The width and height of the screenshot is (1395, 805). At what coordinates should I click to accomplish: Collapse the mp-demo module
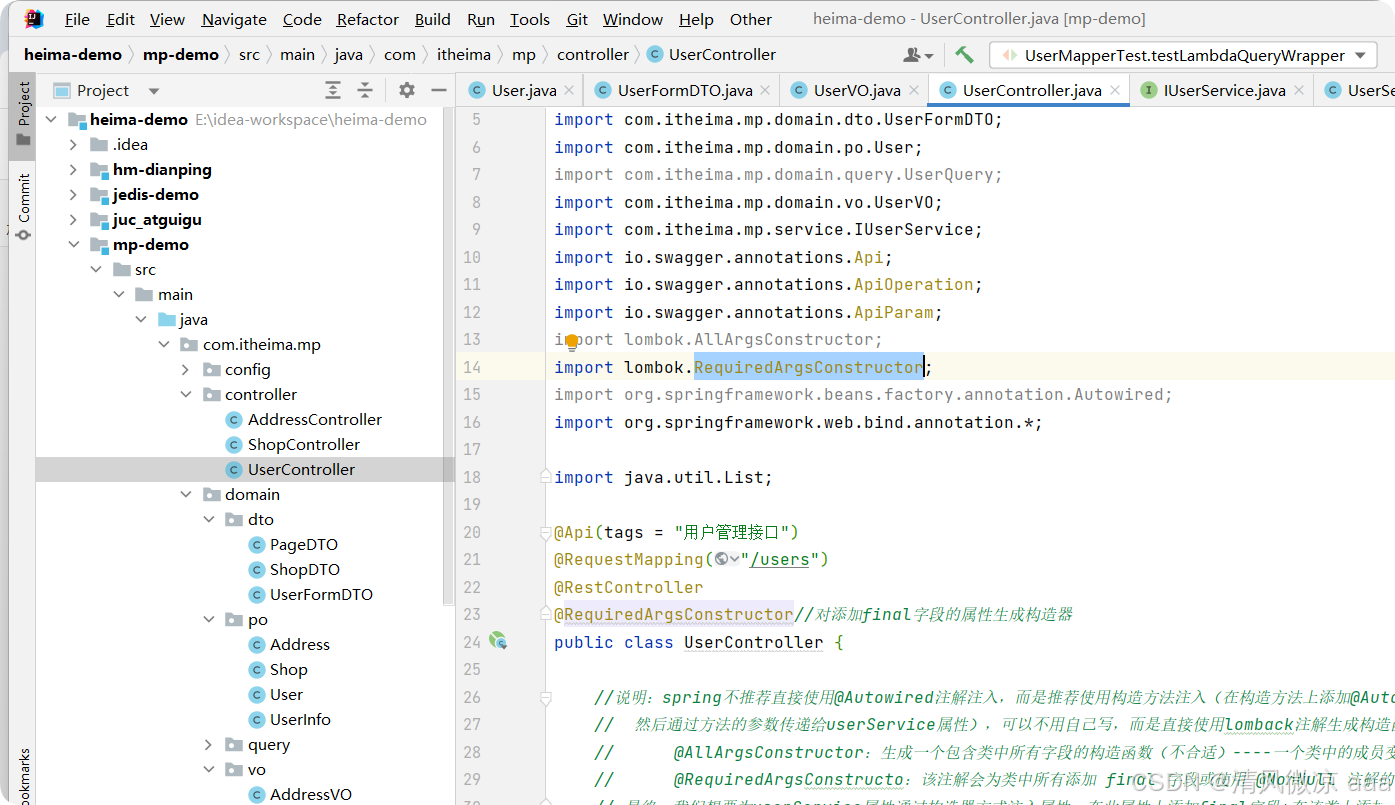[x=73, y=244]
